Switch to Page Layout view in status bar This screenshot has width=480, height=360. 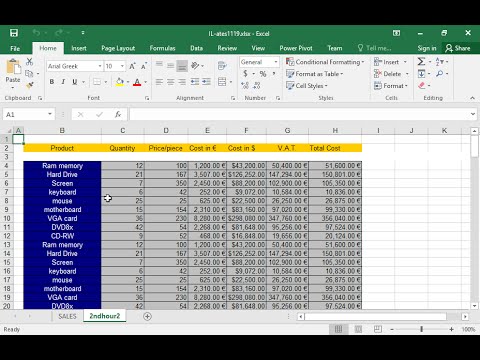click(x=358, y=329)
